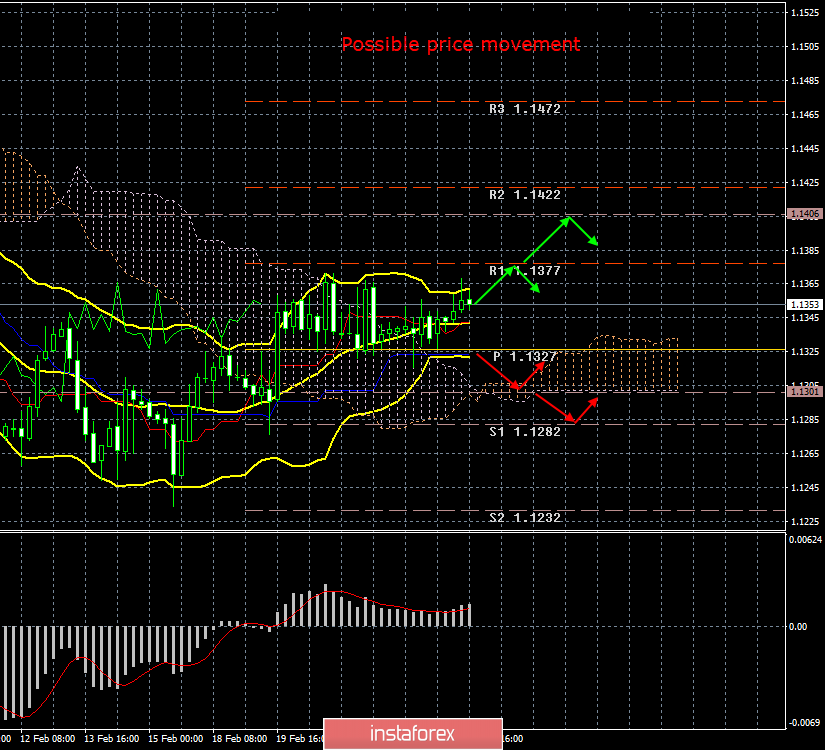Image resolution: width=825 pixels, height=750 pixels.
Task: Click the 1.1301 price level tag
Action: tap(804, 392)
